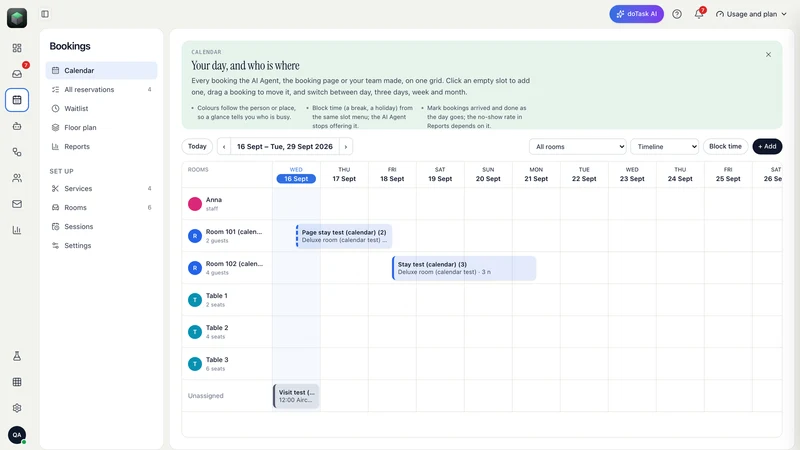800x450 pixels.
Task: Click the + Add button
Action: [x=767, y=146]
